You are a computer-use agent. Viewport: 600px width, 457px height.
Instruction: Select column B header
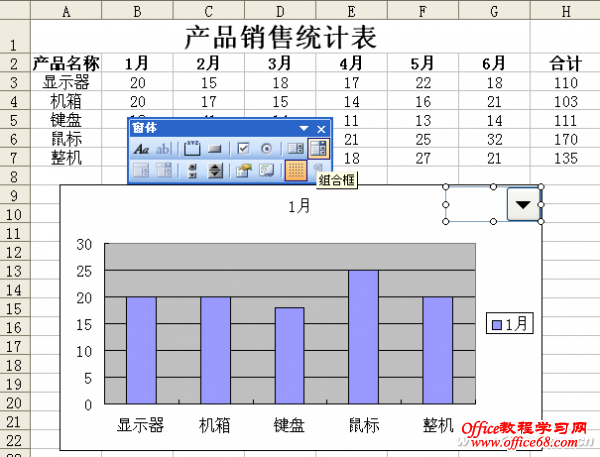[x=137, y=11]
